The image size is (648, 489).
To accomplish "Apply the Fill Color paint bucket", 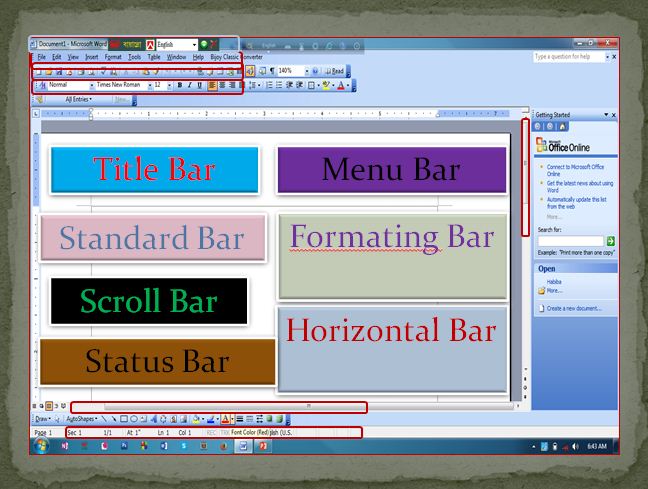I will [196, 419].
